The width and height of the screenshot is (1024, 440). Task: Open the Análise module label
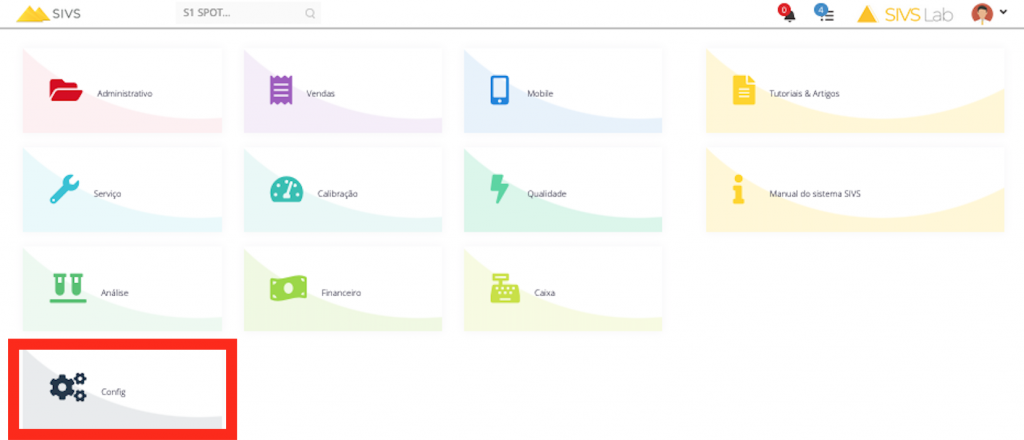pos(115,293)
